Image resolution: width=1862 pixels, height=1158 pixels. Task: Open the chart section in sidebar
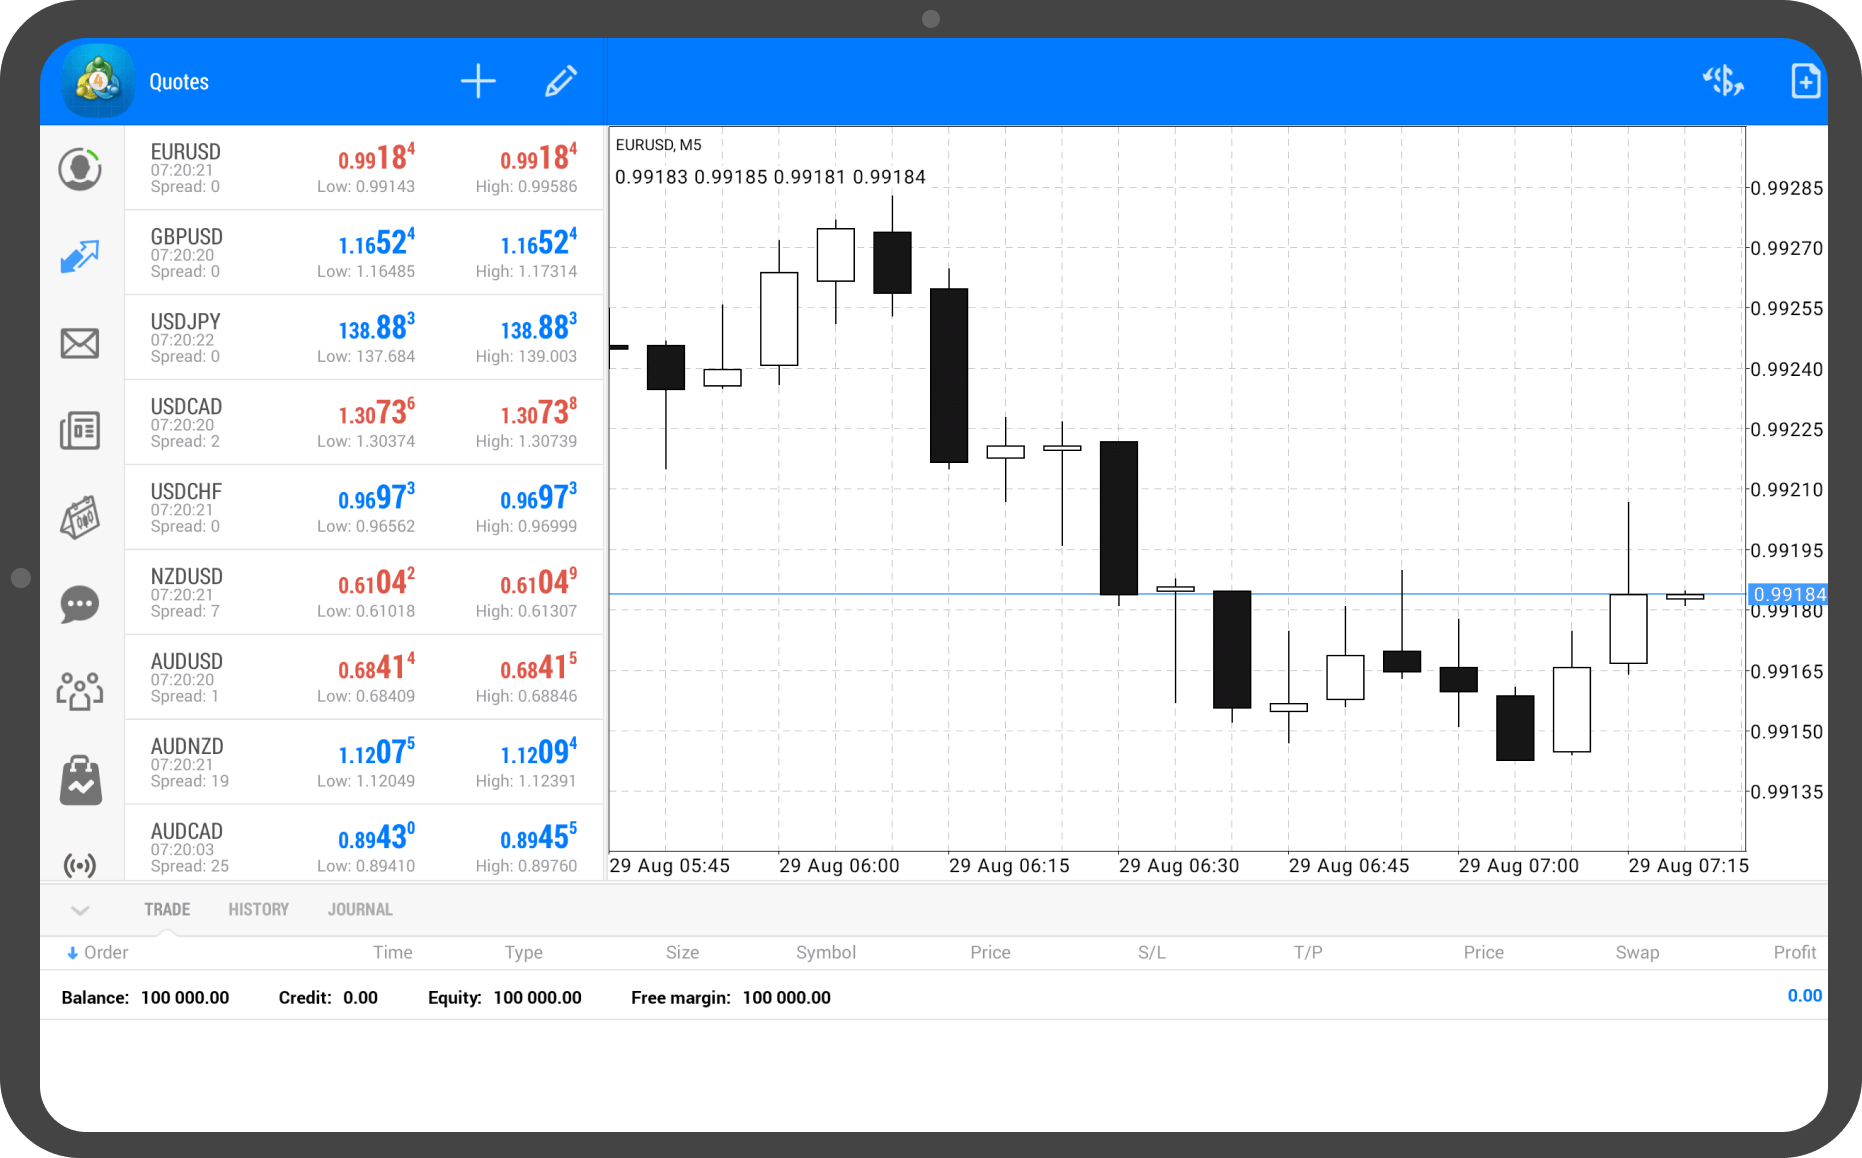click(x=80, y=257)
